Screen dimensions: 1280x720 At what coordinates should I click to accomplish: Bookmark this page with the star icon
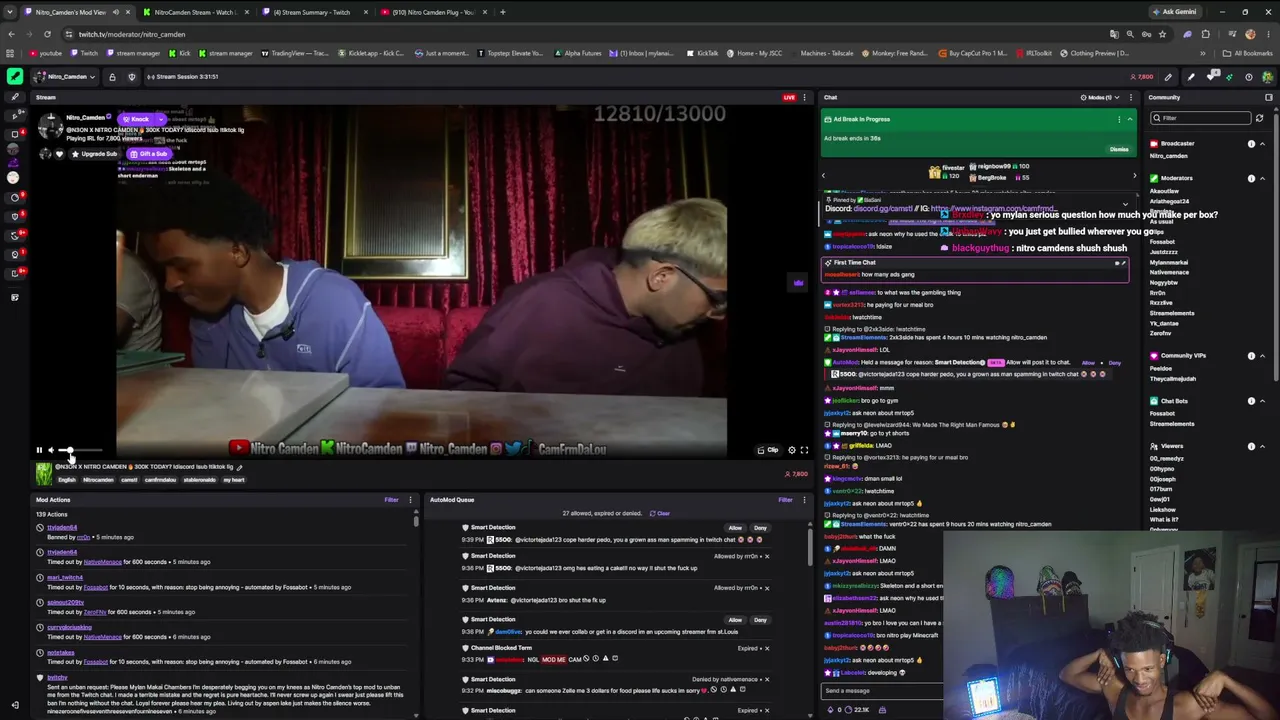pyautogui.click(x=1161, y=34)
